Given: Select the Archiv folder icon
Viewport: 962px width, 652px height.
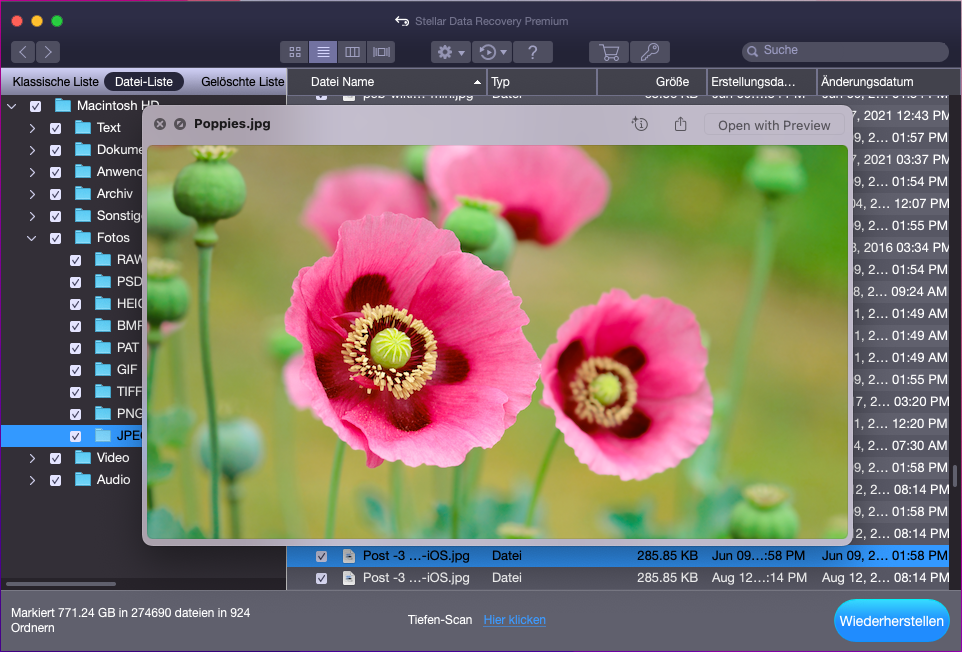Looking at the screenshot, I should coord(83,194).
